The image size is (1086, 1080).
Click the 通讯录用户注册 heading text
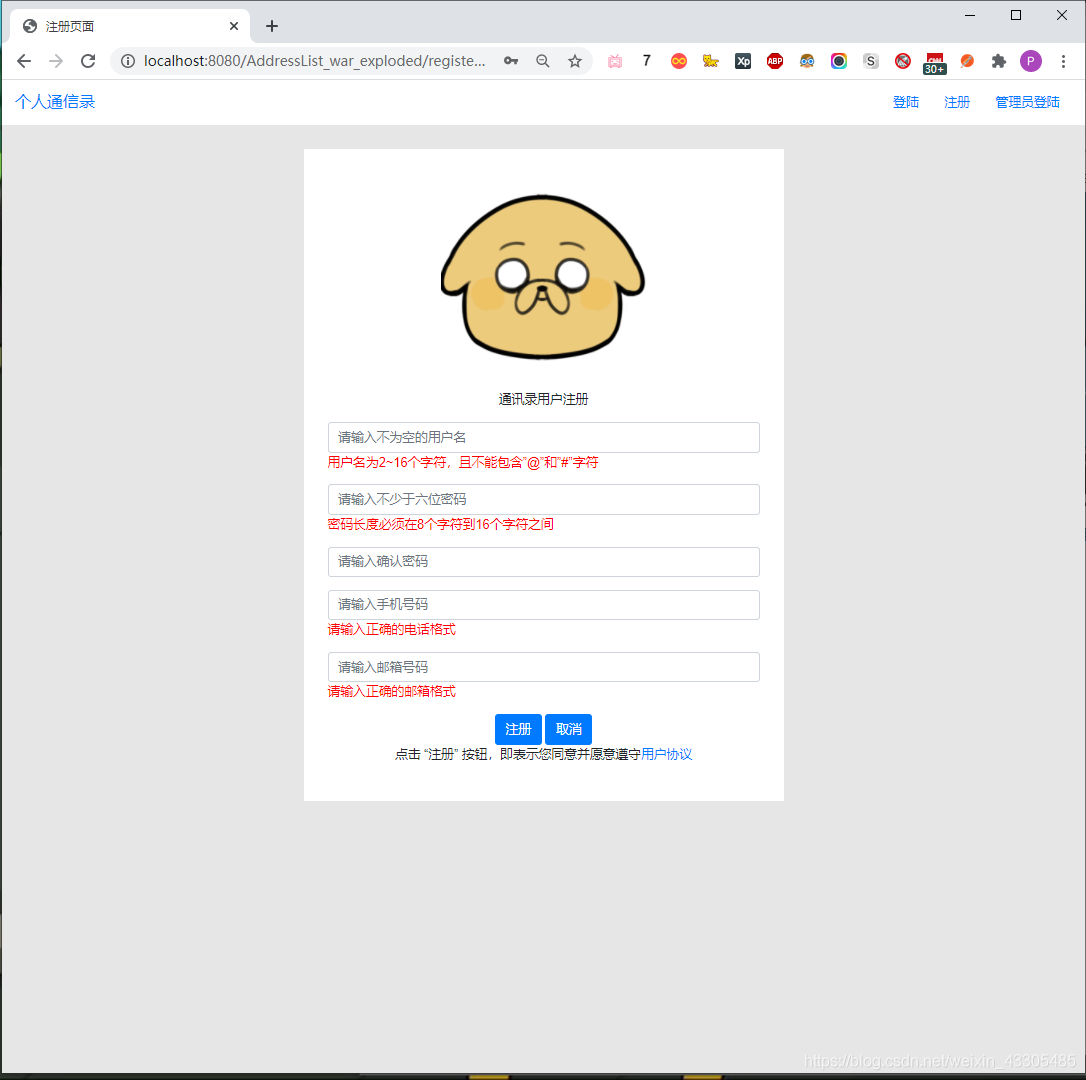click(x=543, y=399)
